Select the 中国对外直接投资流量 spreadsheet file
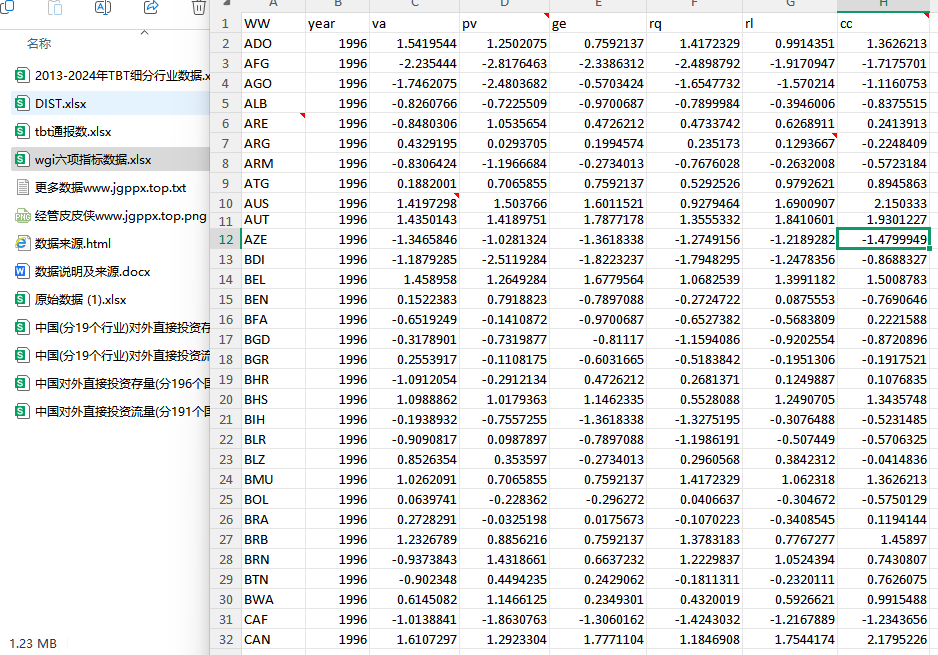This screenshot has height=655, width=938. point(111,412)
